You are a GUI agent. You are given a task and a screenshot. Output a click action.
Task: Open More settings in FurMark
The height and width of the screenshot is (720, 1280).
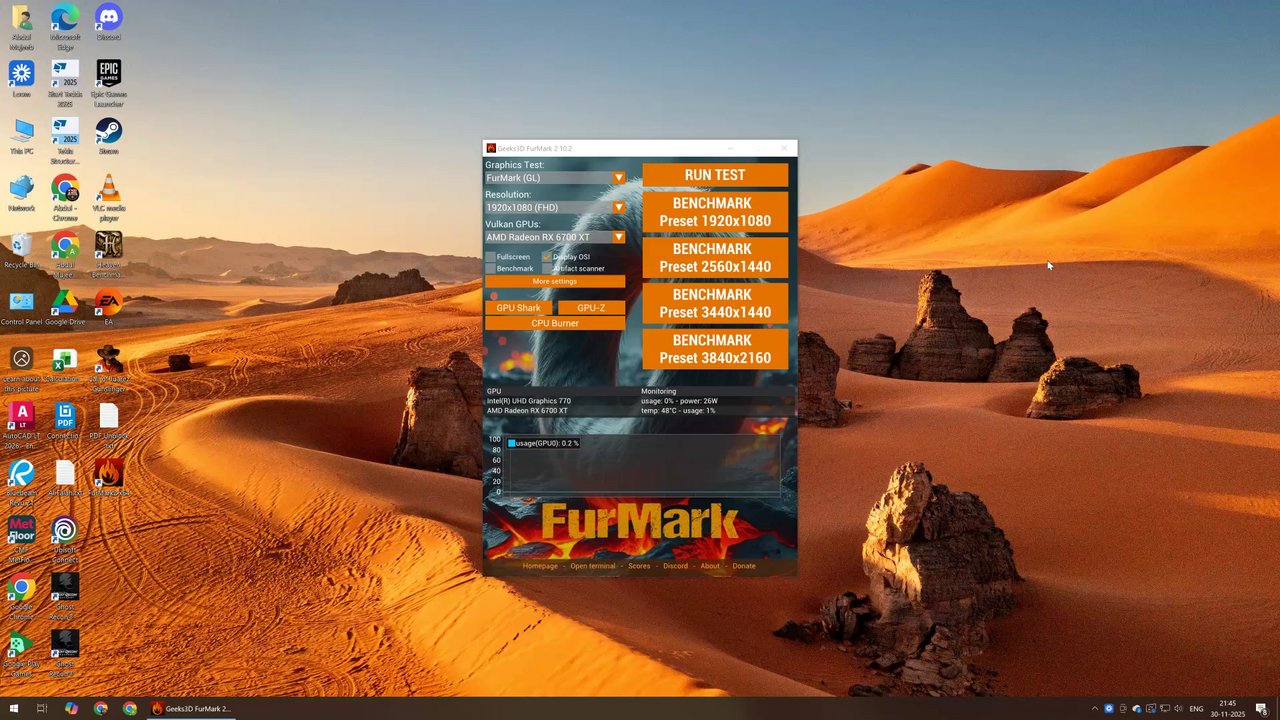click(555, 282)
